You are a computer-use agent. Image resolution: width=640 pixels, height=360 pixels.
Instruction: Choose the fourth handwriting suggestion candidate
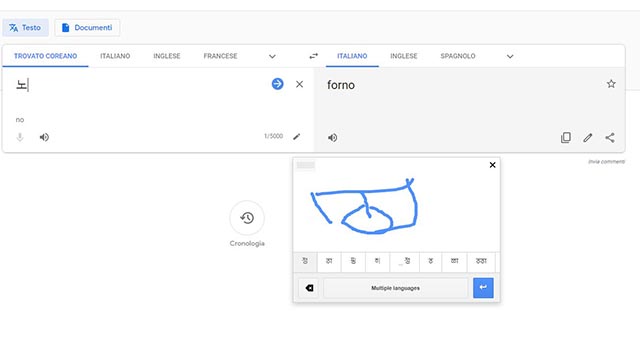pos(377,261)
